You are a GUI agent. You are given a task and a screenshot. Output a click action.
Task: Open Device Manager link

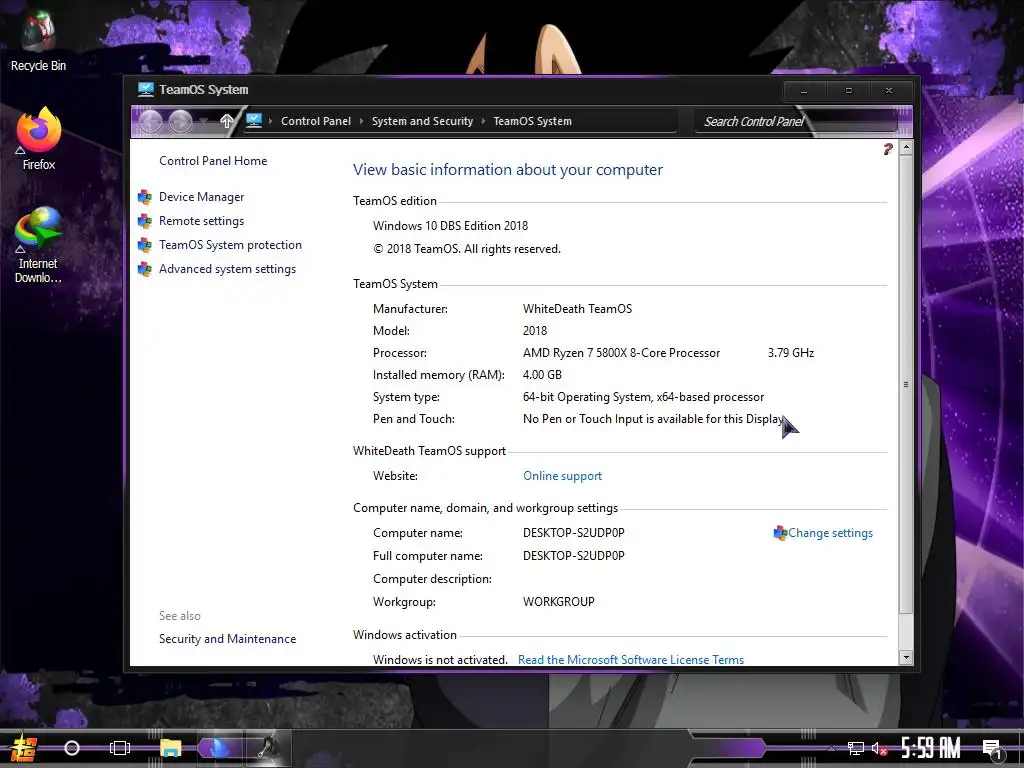(201, 197)
